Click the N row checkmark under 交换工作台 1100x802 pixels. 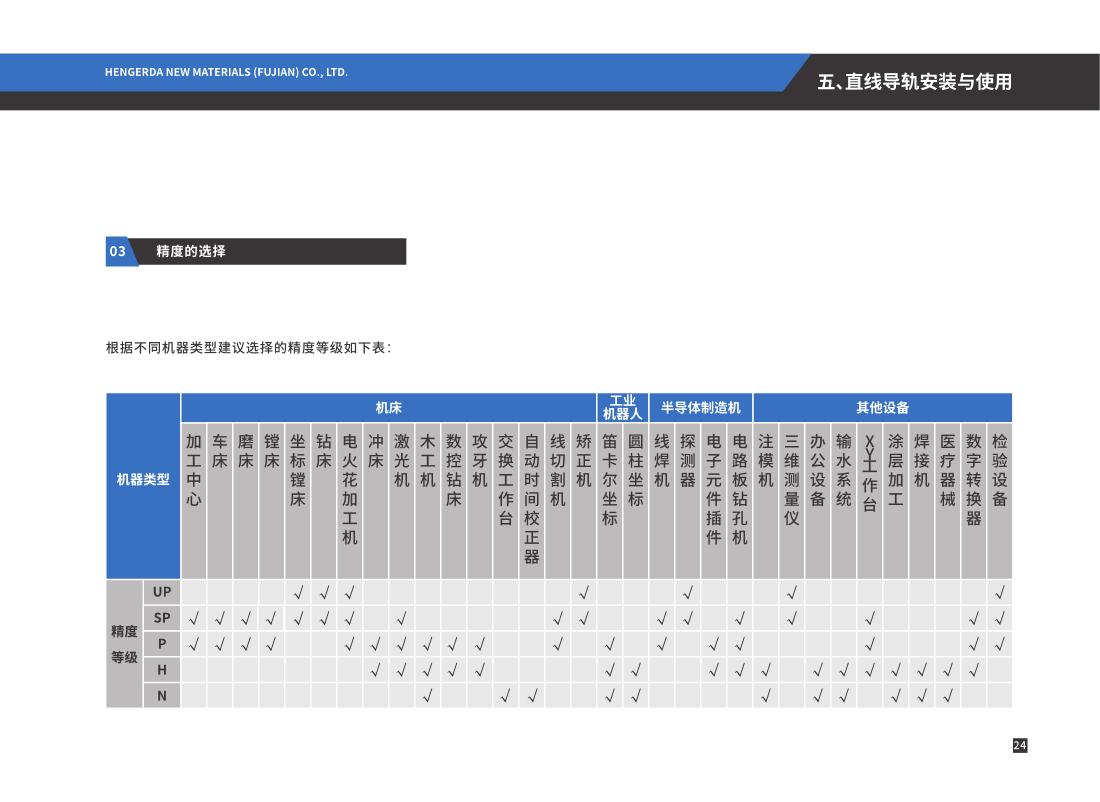click(x=506, y=696)
